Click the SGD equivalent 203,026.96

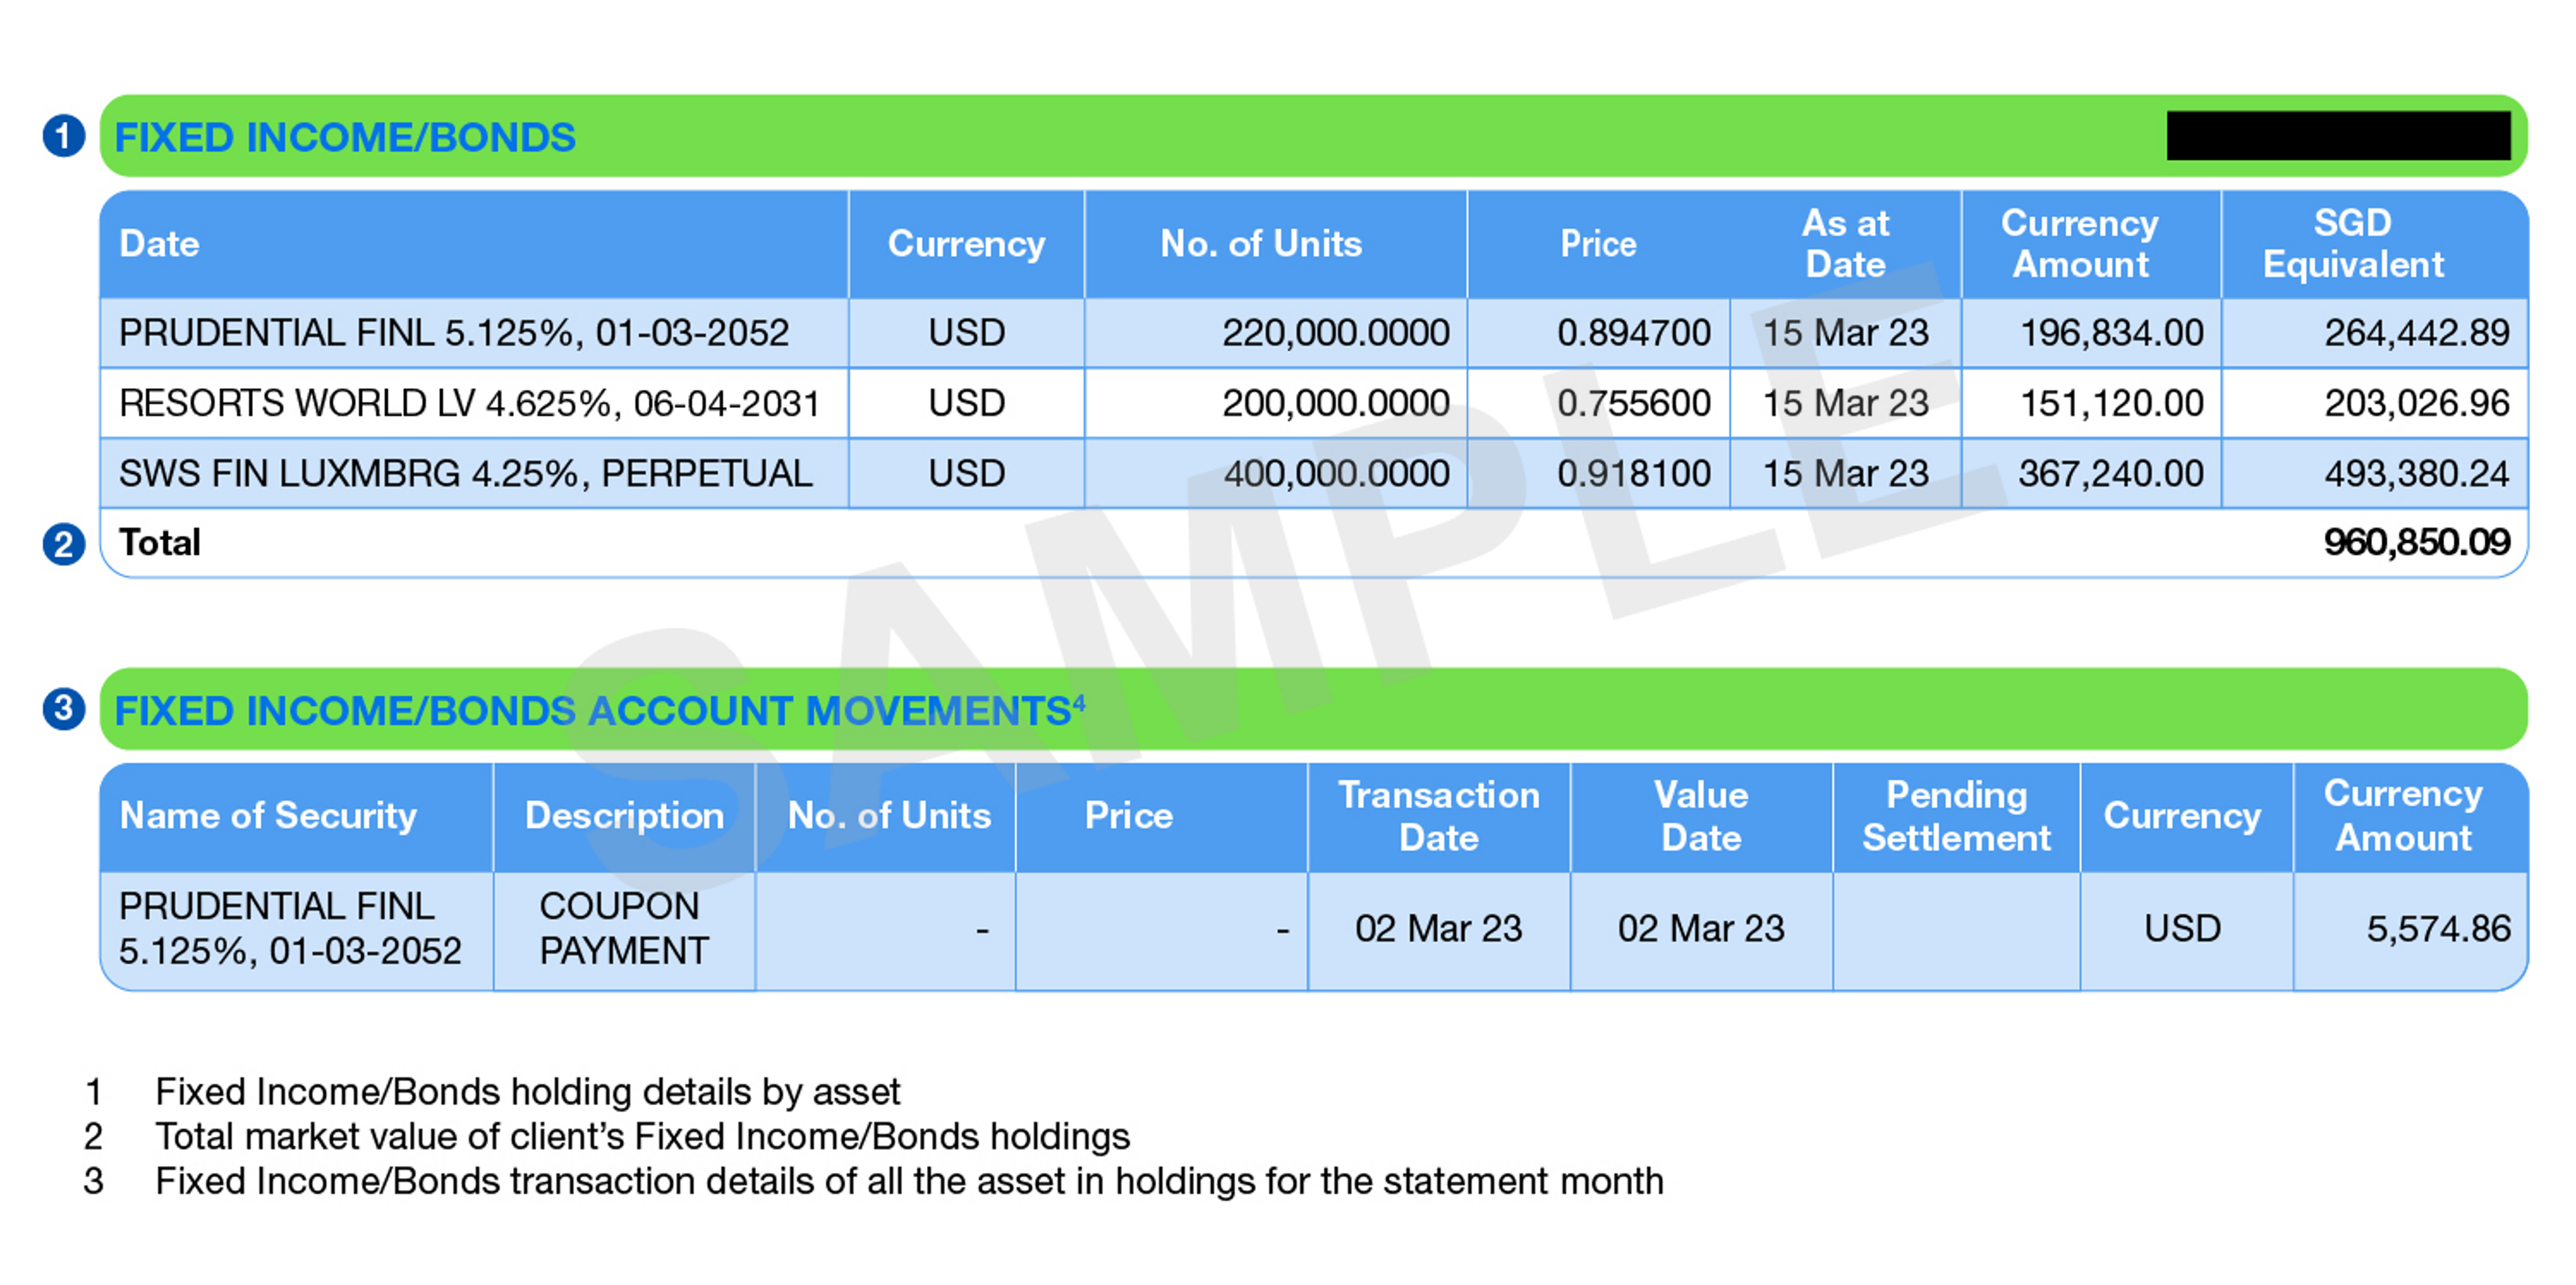[x=2417, y=403]
